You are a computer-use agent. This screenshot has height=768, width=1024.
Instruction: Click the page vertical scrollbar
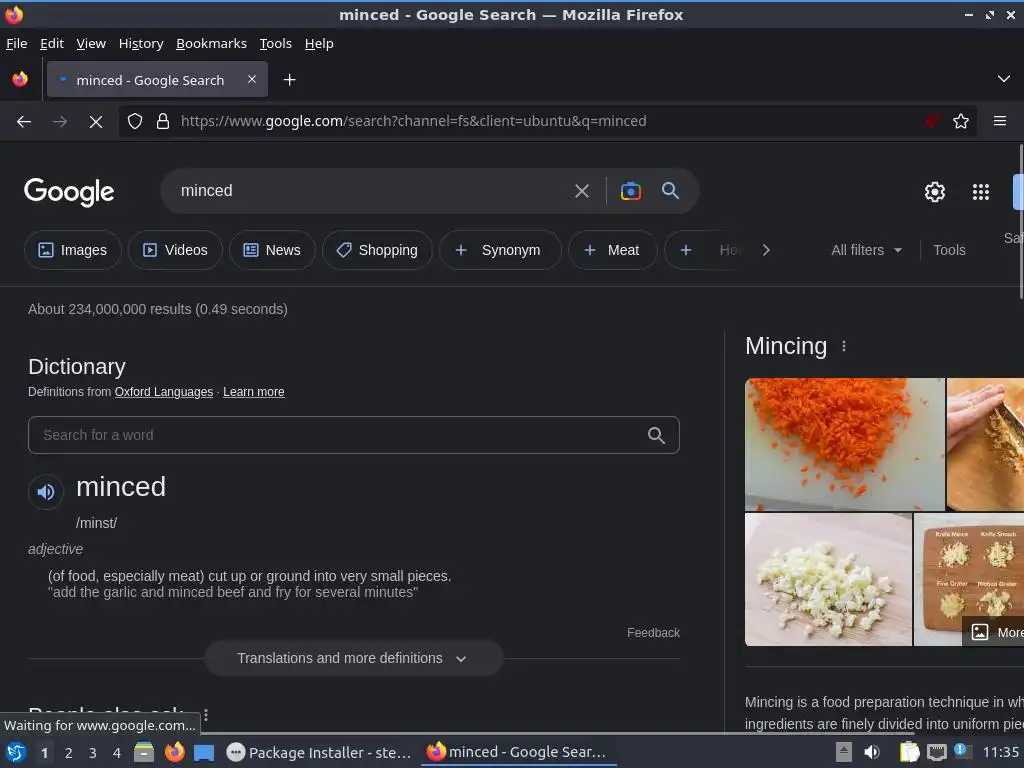click(1021, 222)
